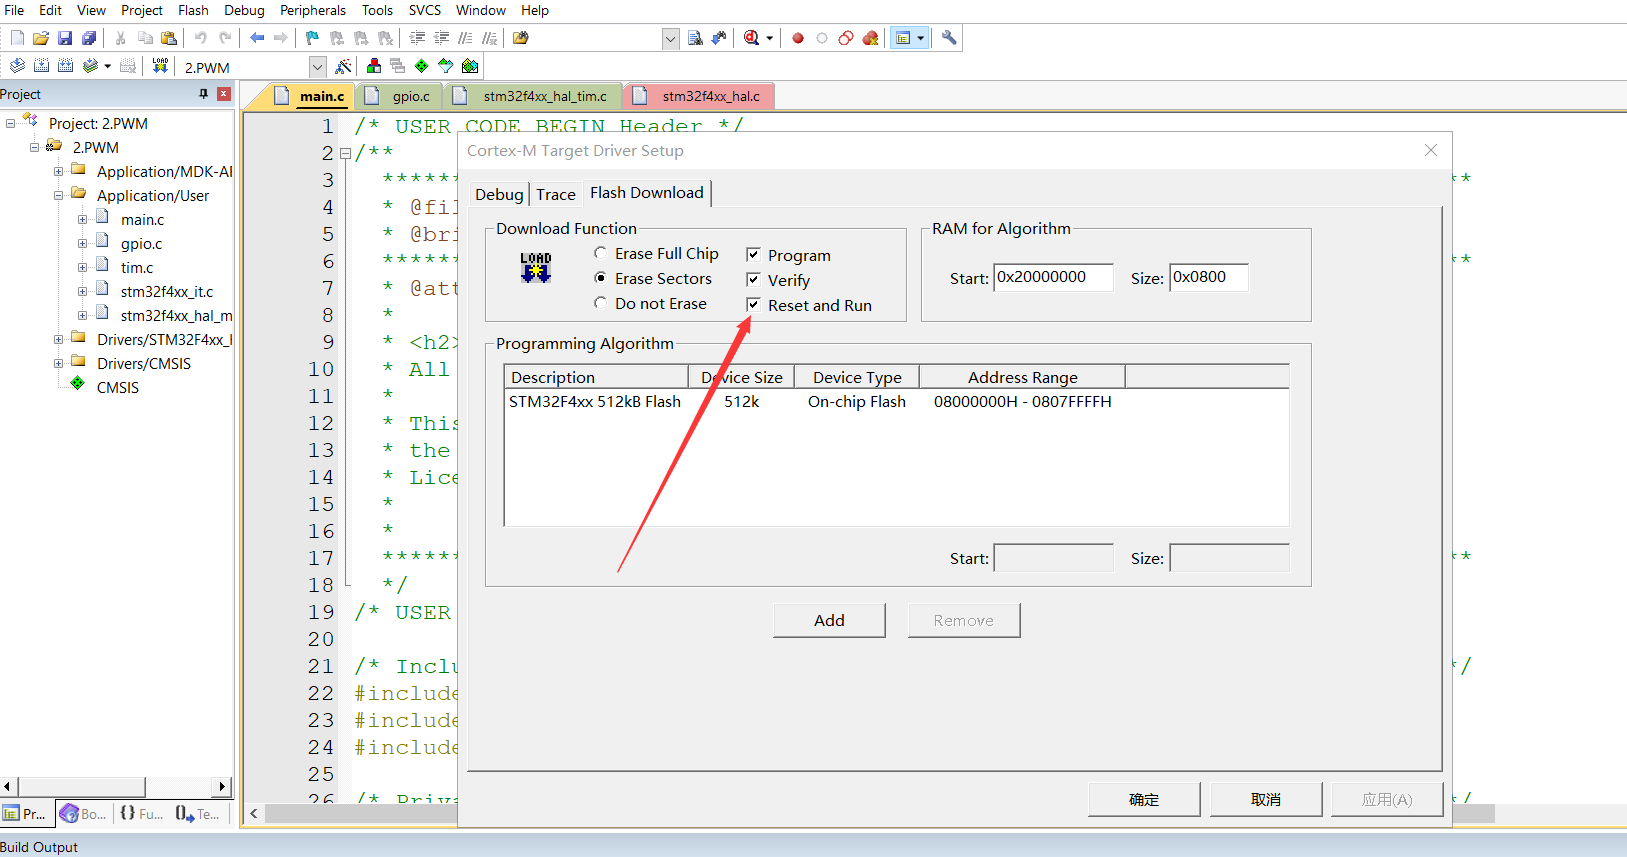
Task: Click Manage Project Items icon
Action: point(373,66)
